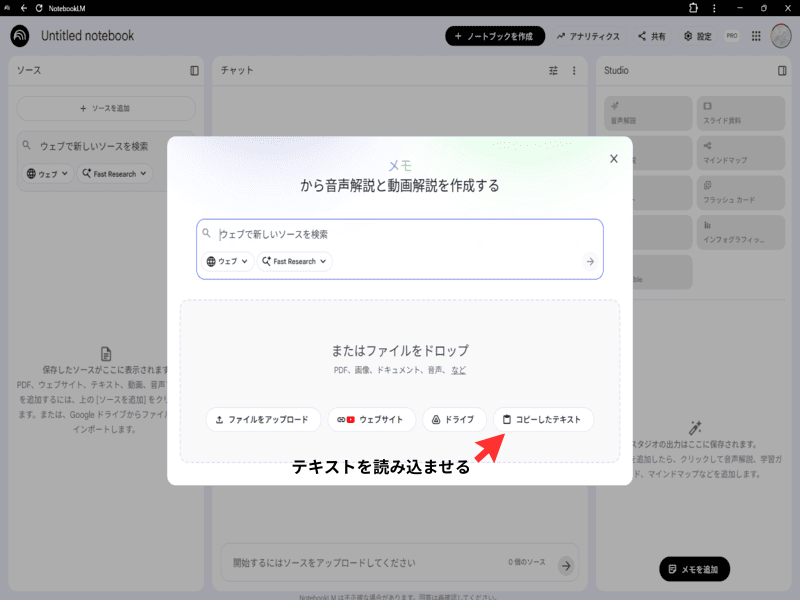The height and width of the screenshot is (600, 800).
Task: Send chat message with arrow button
Action: (566, 565)
